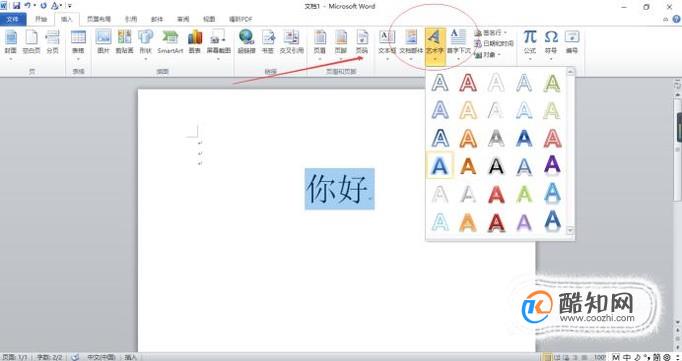Viewport: 682px width, 361px height.
Task: Insert a SmartArt graphic
Action: 170,42
